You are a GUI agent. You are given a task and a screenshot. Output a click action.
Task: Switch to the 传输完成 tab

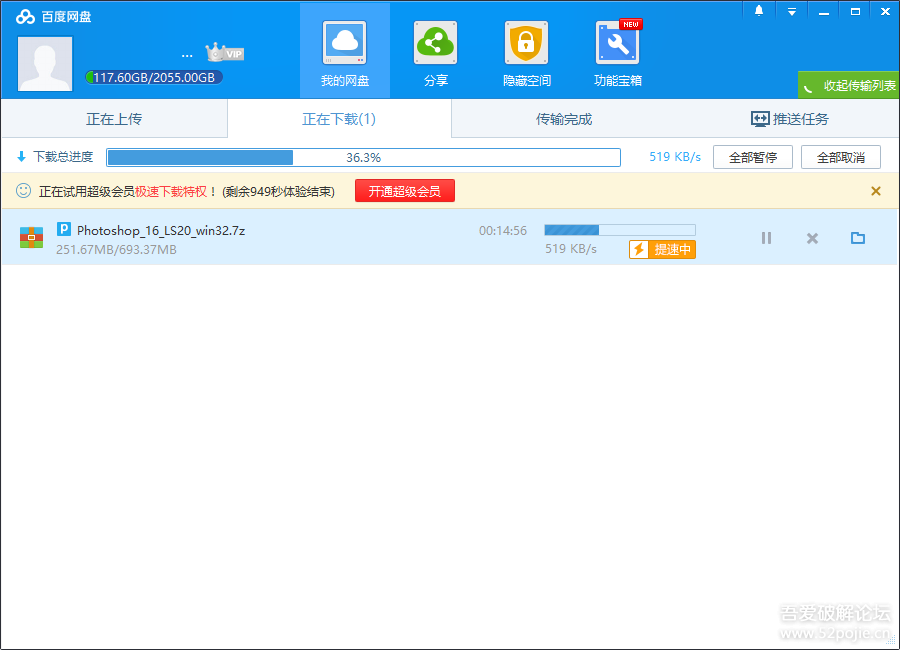pyautogui.click(x=564, y=119)
